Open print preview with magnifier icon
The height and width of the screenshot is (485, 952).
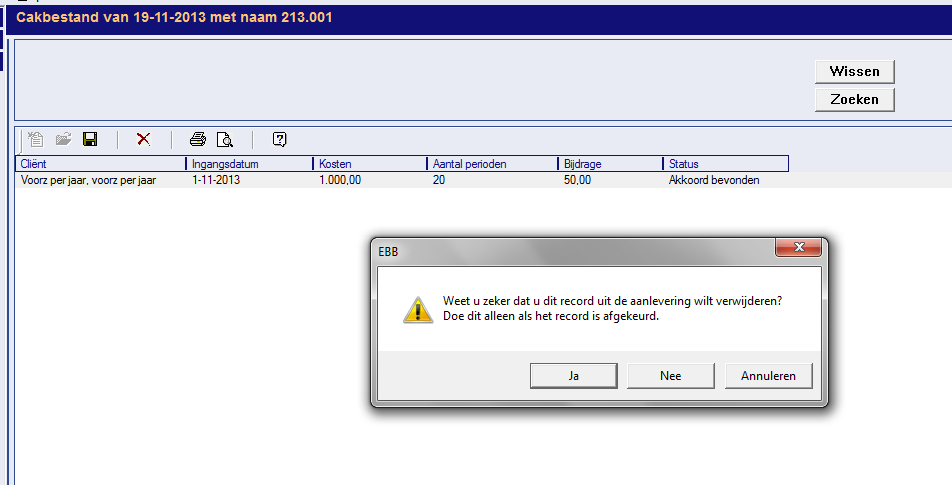[225, 140]
